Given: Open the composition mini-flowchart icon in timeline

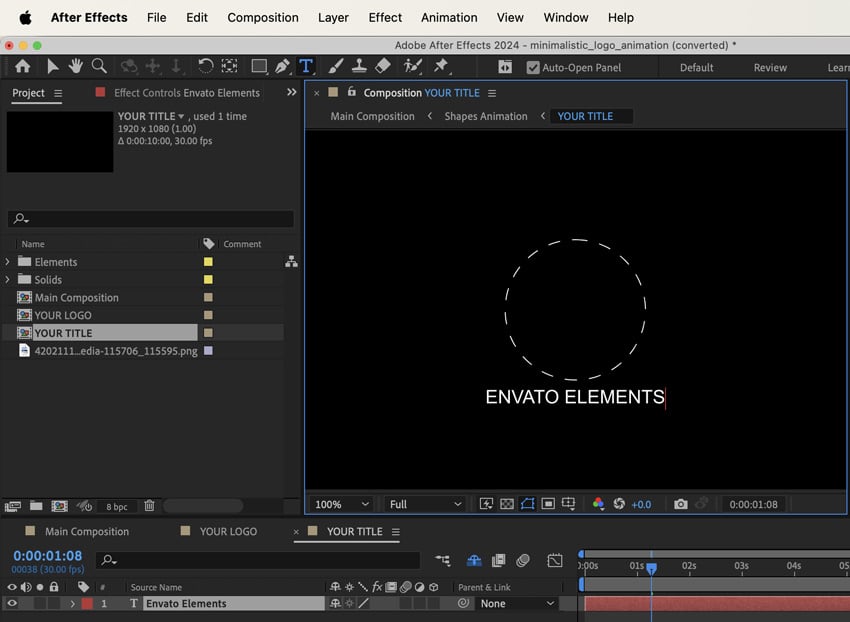Looking at the screenshot, I should (443, 560).
